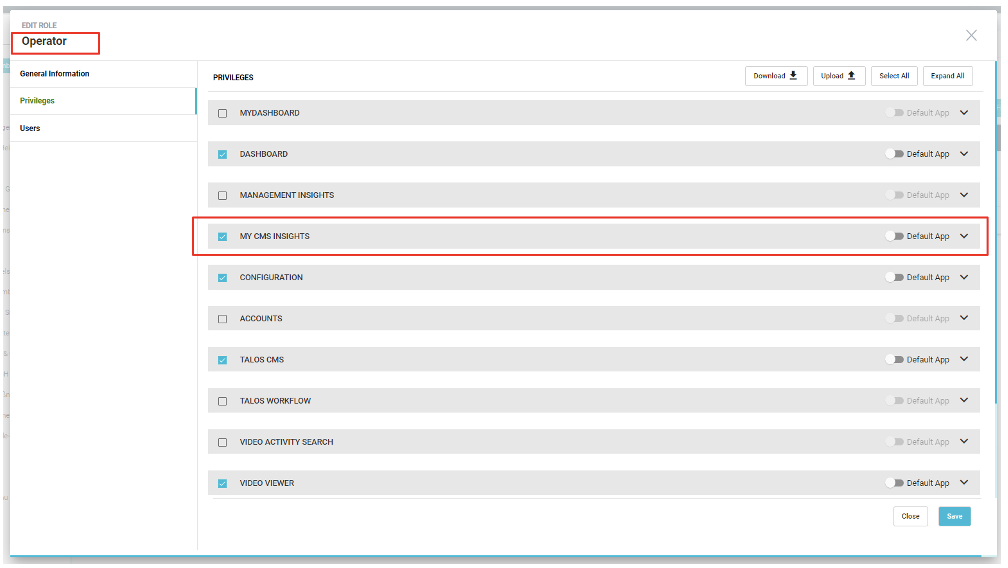
Task: Save the role changes
Action: (954, 517)
